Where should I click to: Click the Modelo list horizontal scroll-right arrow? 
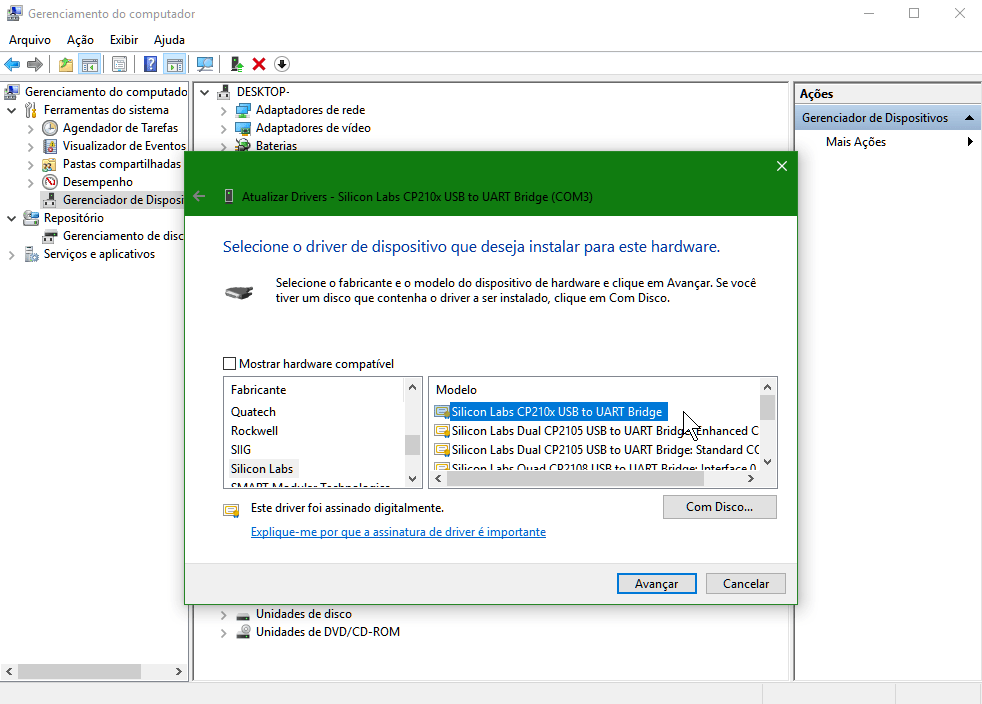point(750,479)
